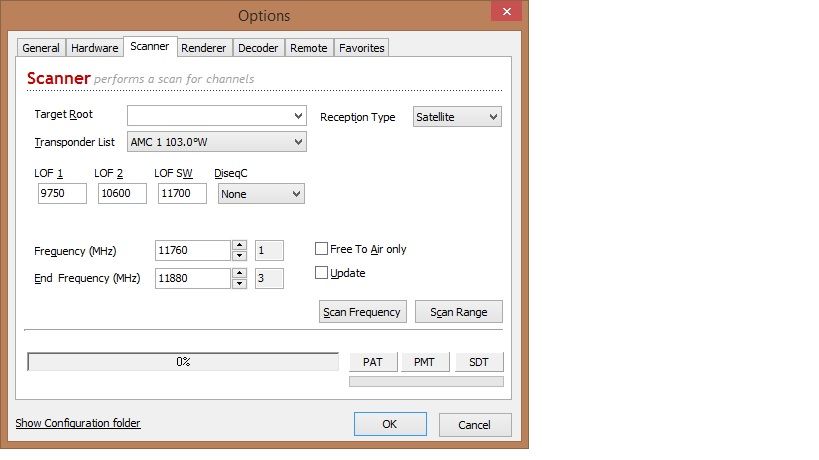Click the SDT button
The image size is (819, 460).
(479, 362)
